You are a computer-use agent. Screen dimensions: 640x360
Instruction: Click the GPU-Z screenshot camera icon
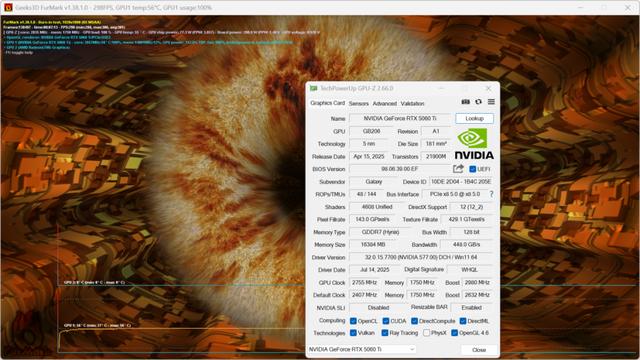pos(465,102)
